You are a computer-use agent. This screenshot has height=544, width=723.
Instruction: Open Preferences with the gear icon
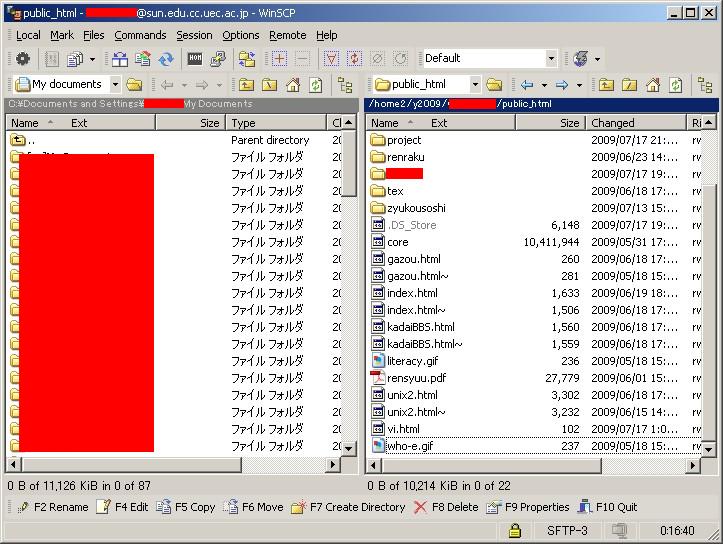tap(23, 59)
